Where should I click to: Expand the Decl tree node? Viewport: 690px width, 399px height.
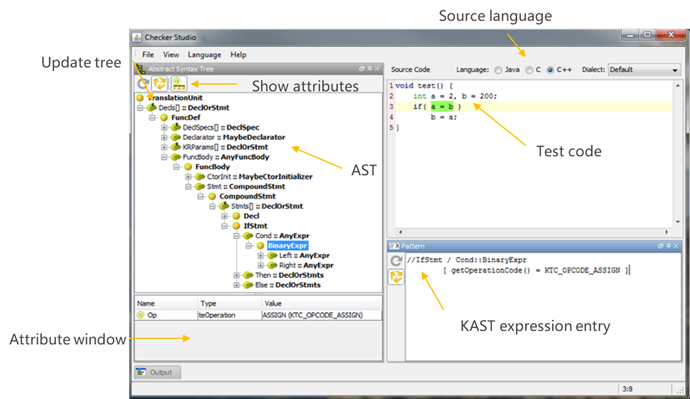tap(224, 216)
